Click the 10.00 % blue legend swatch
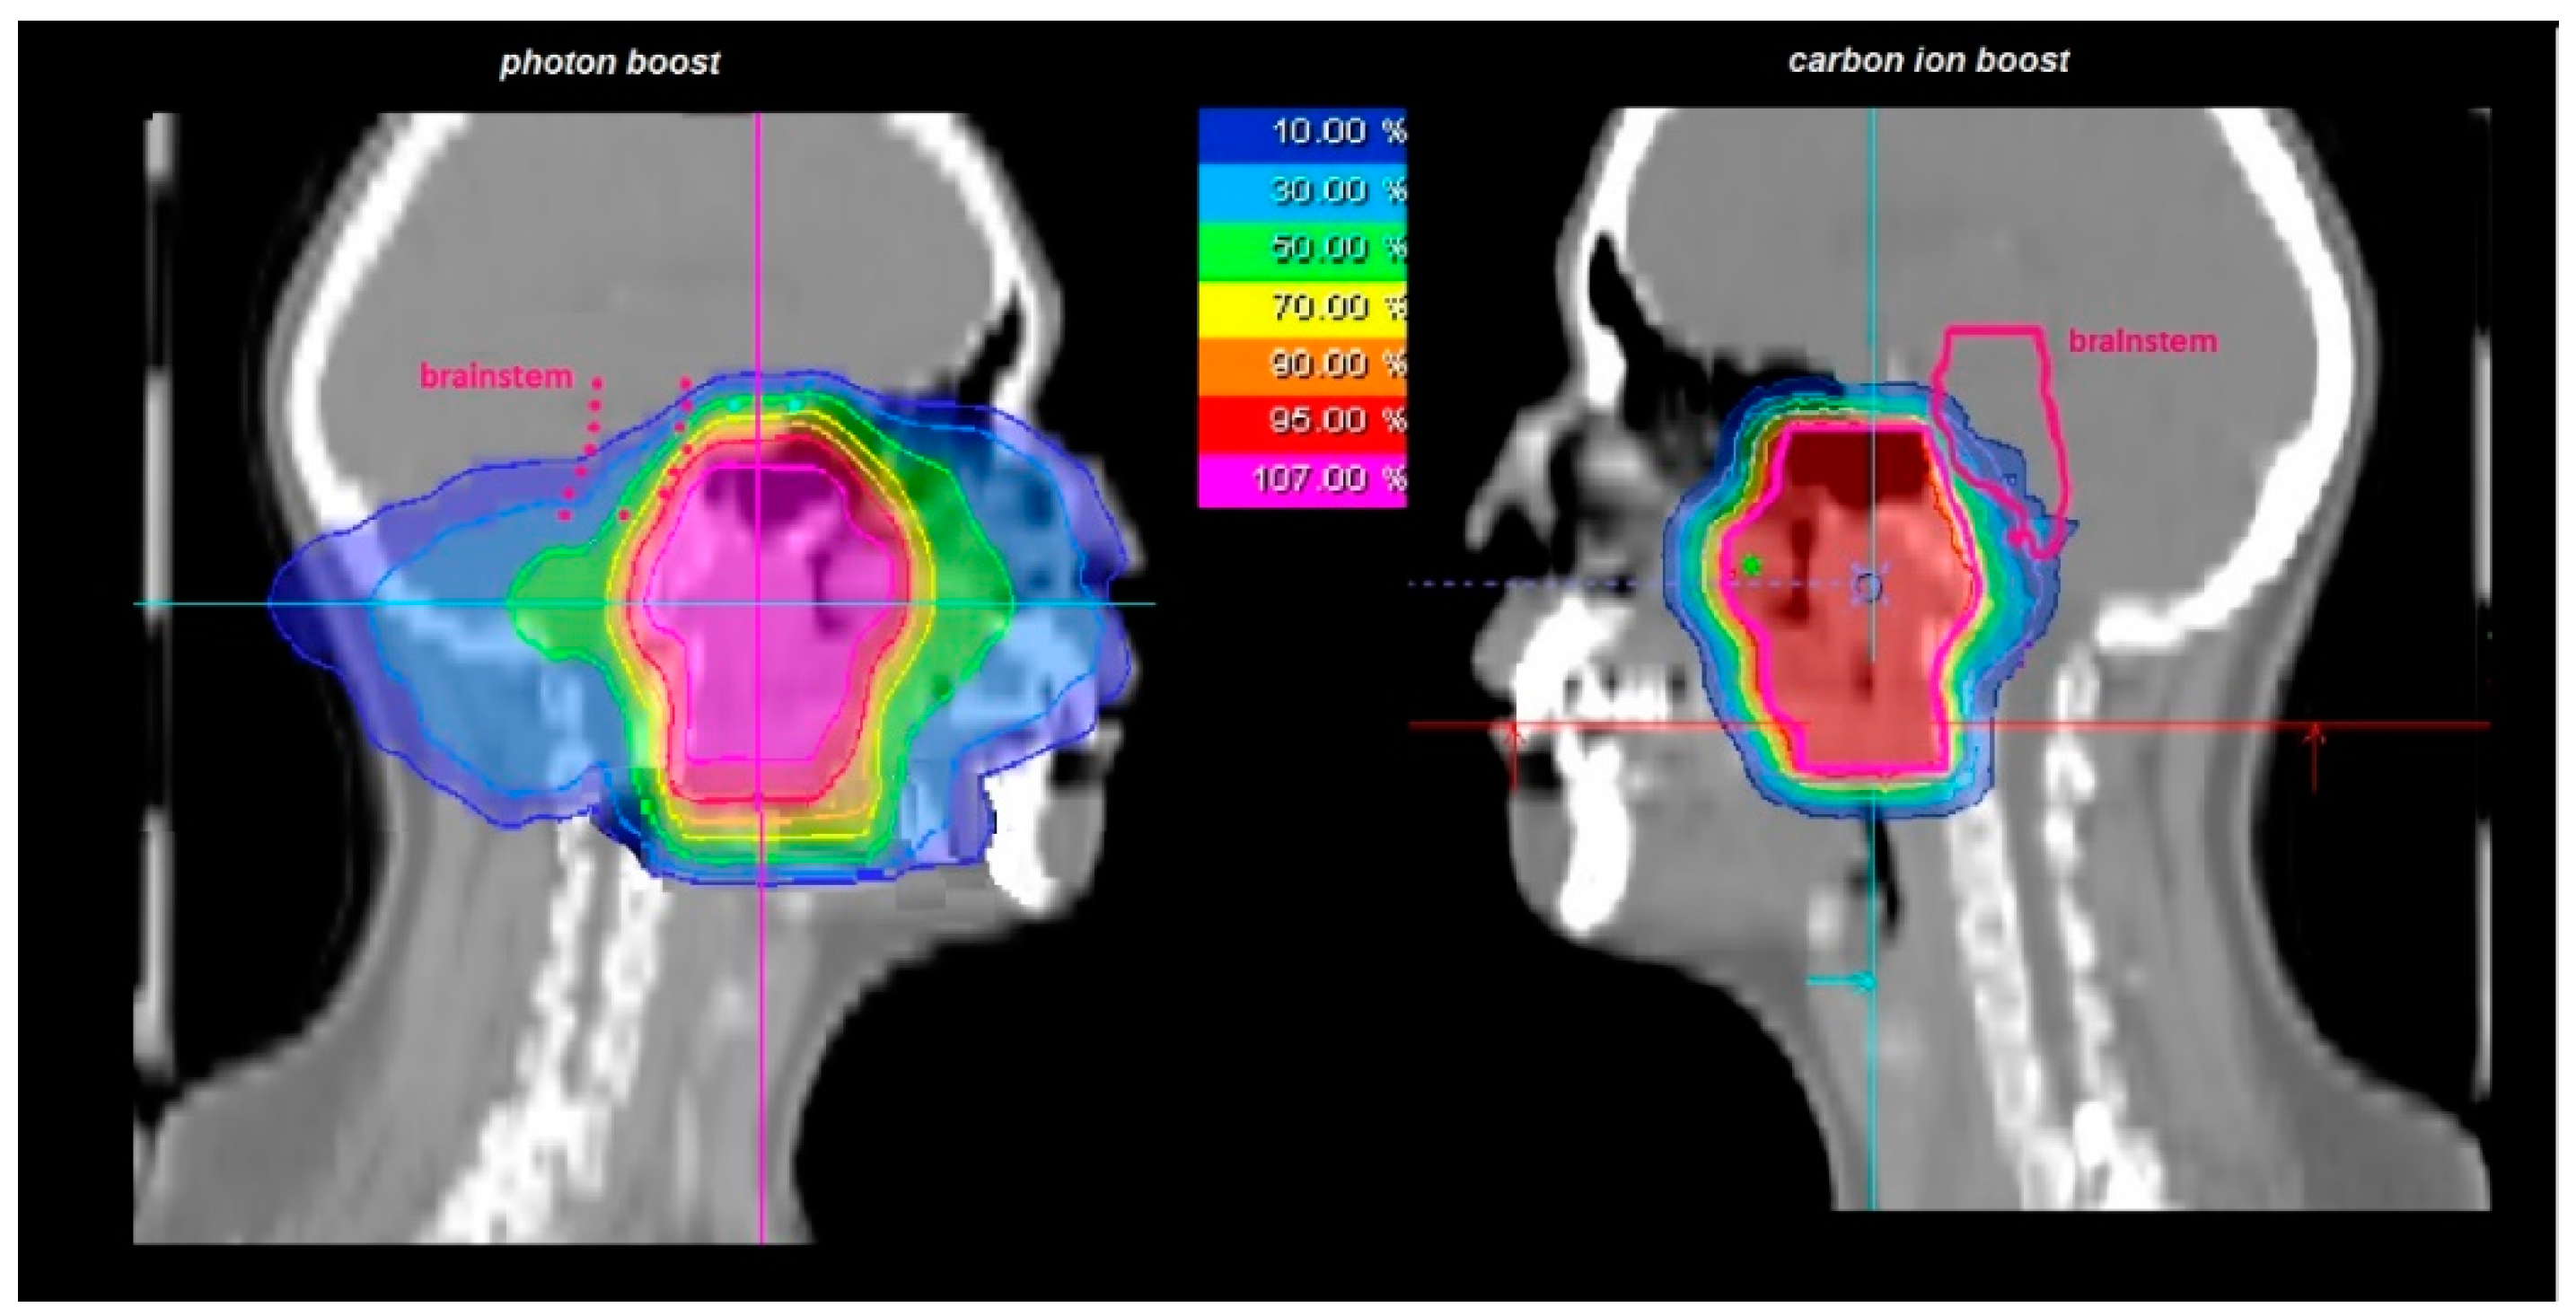Viewport: 2576px width, 1316px height. pos(1301,131)
